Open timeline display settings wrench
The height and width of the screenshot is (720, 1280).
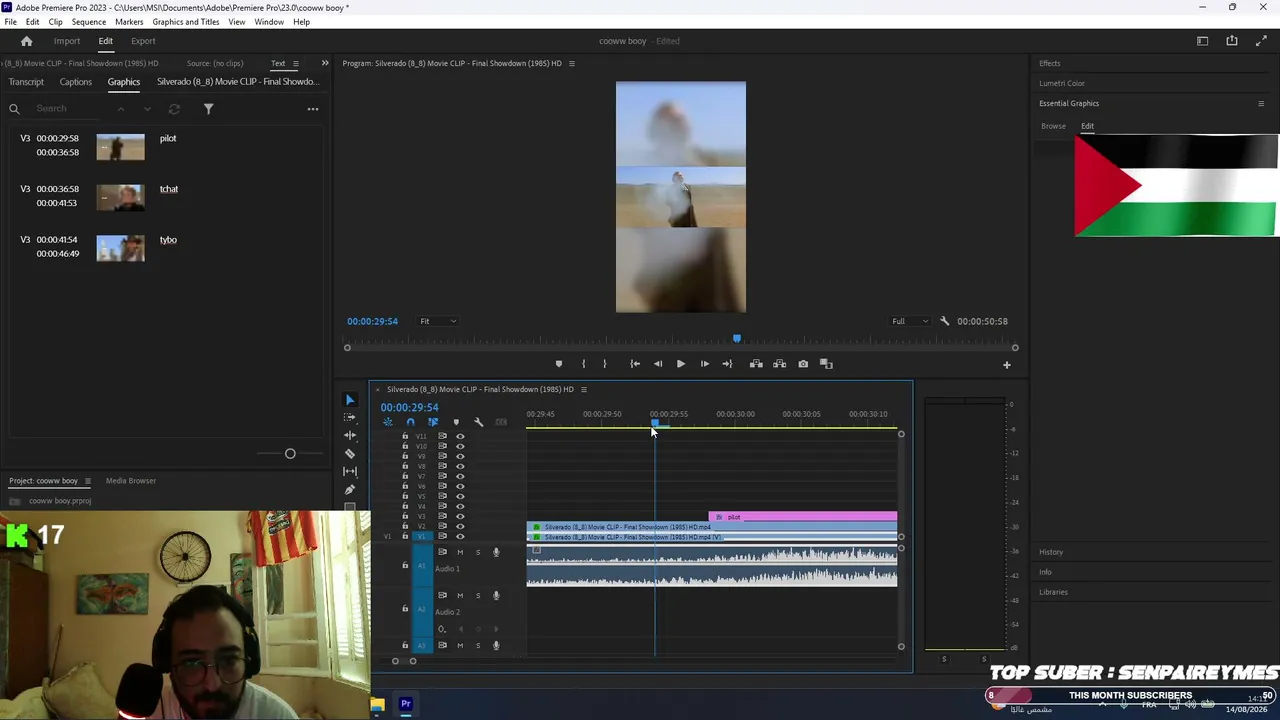pos(478,422)
